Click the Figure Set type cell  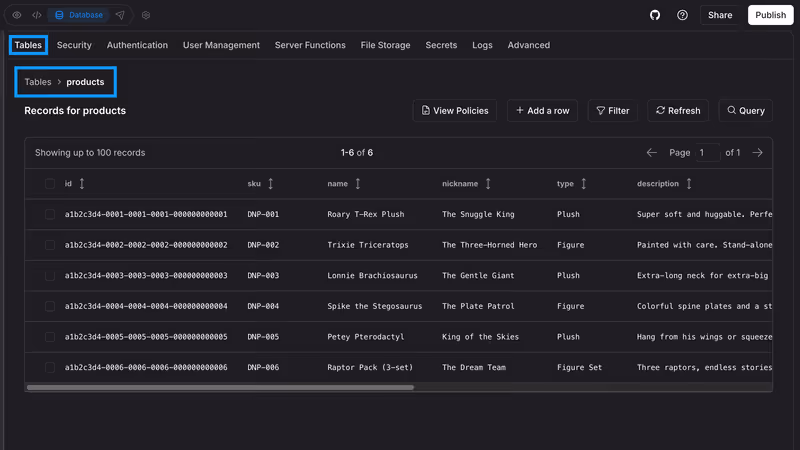579,367
